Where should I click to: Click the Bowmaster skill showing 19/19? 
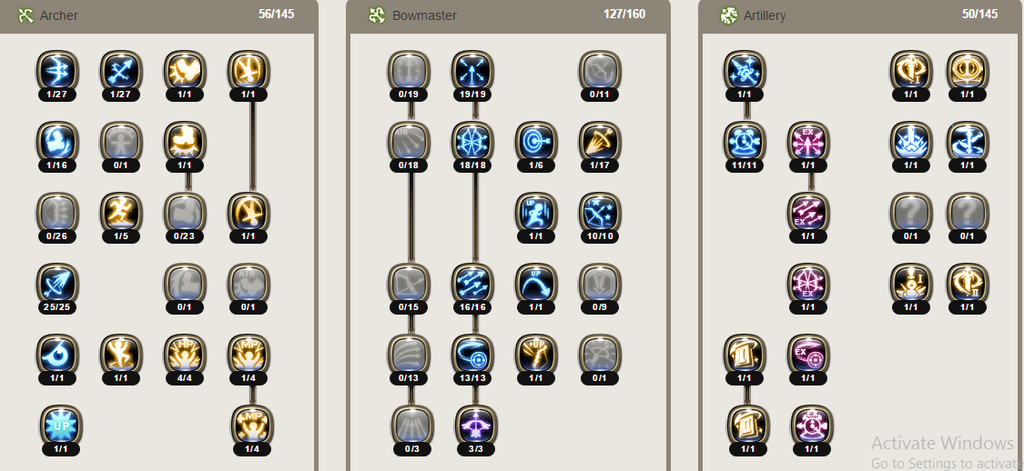click(x=472, y=71)
